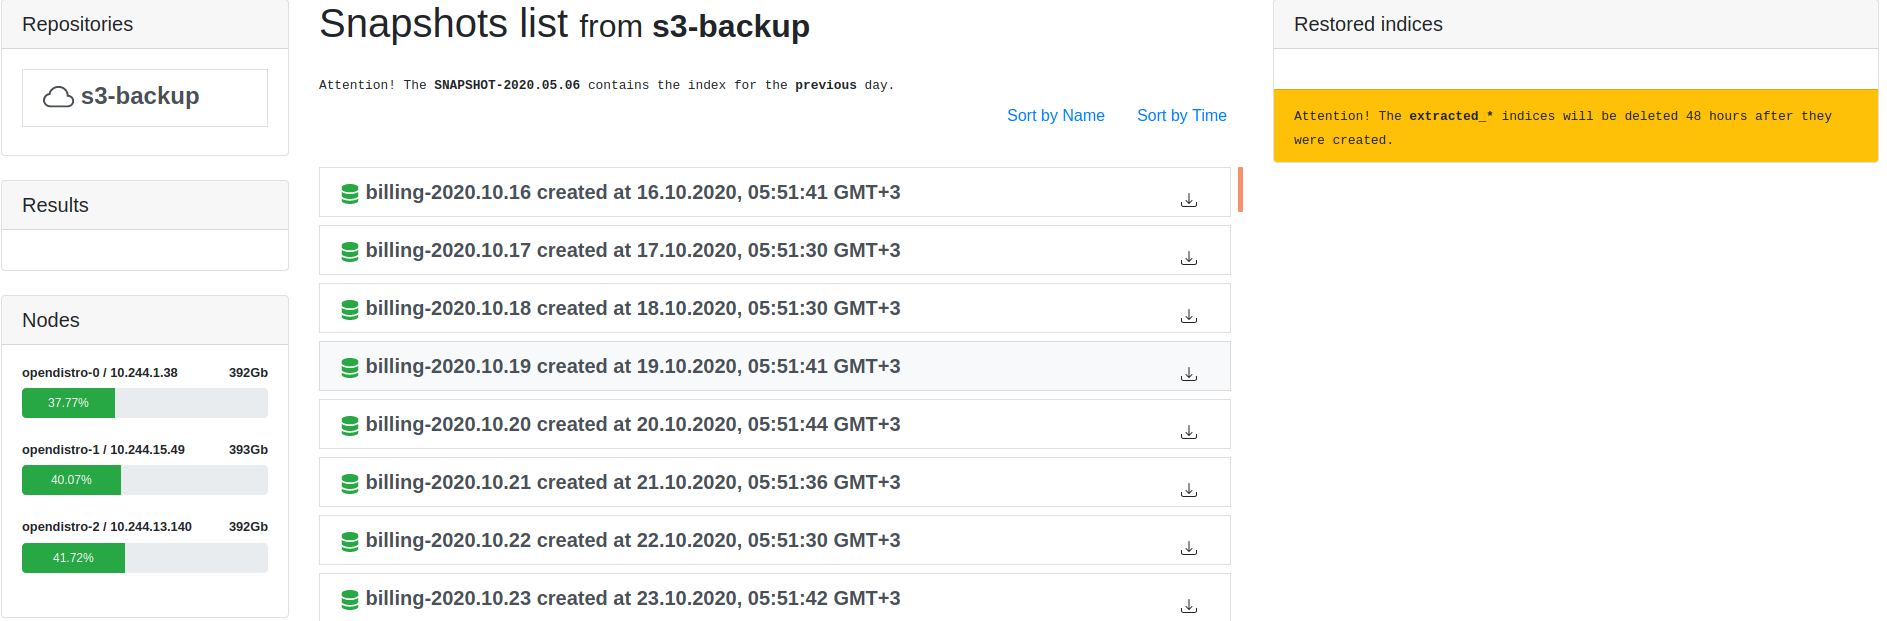The width and height of the screenshot is (1887, 621).
Task: Restore billing-2020.10.20 using its download icon
Action: pyautogui.click(x=1188, y=432)
